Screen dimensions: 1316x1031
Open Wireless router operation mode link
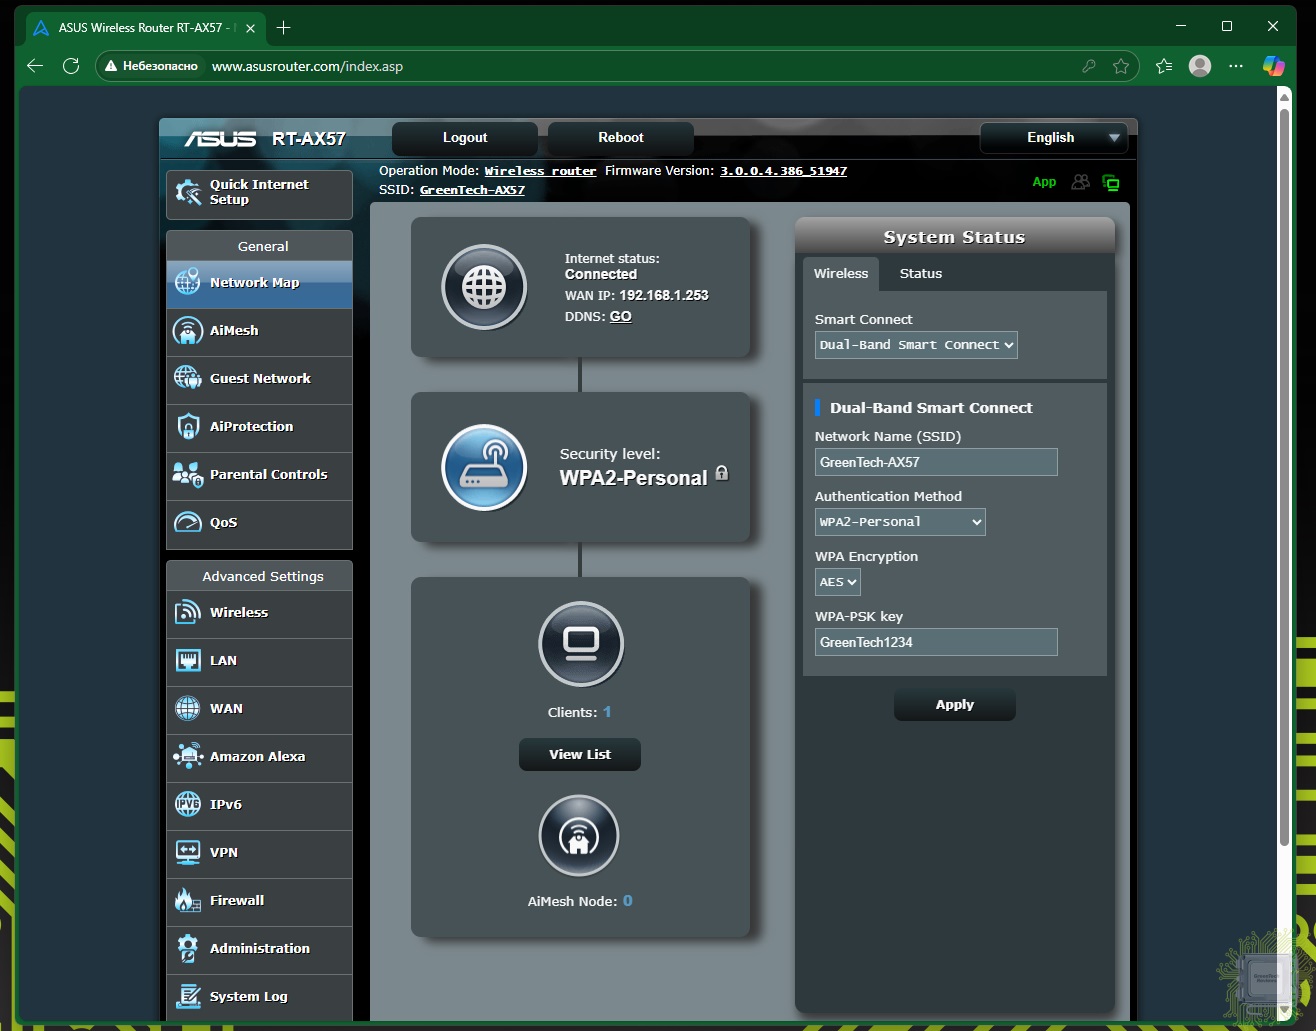540,171
